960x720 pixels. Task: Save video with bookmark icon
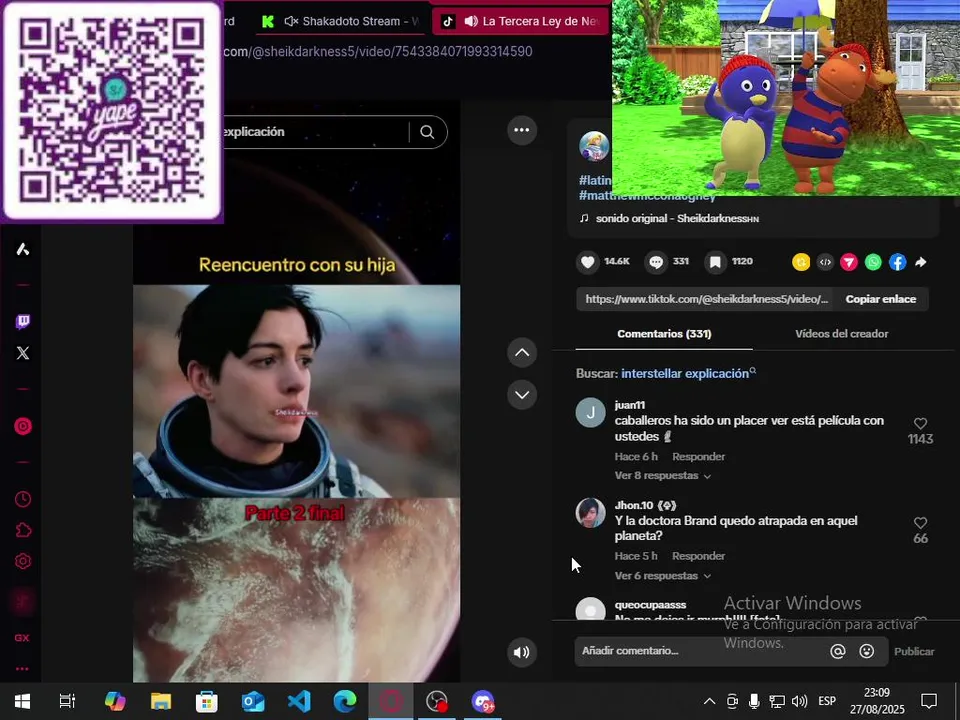[x=714, y=262]
